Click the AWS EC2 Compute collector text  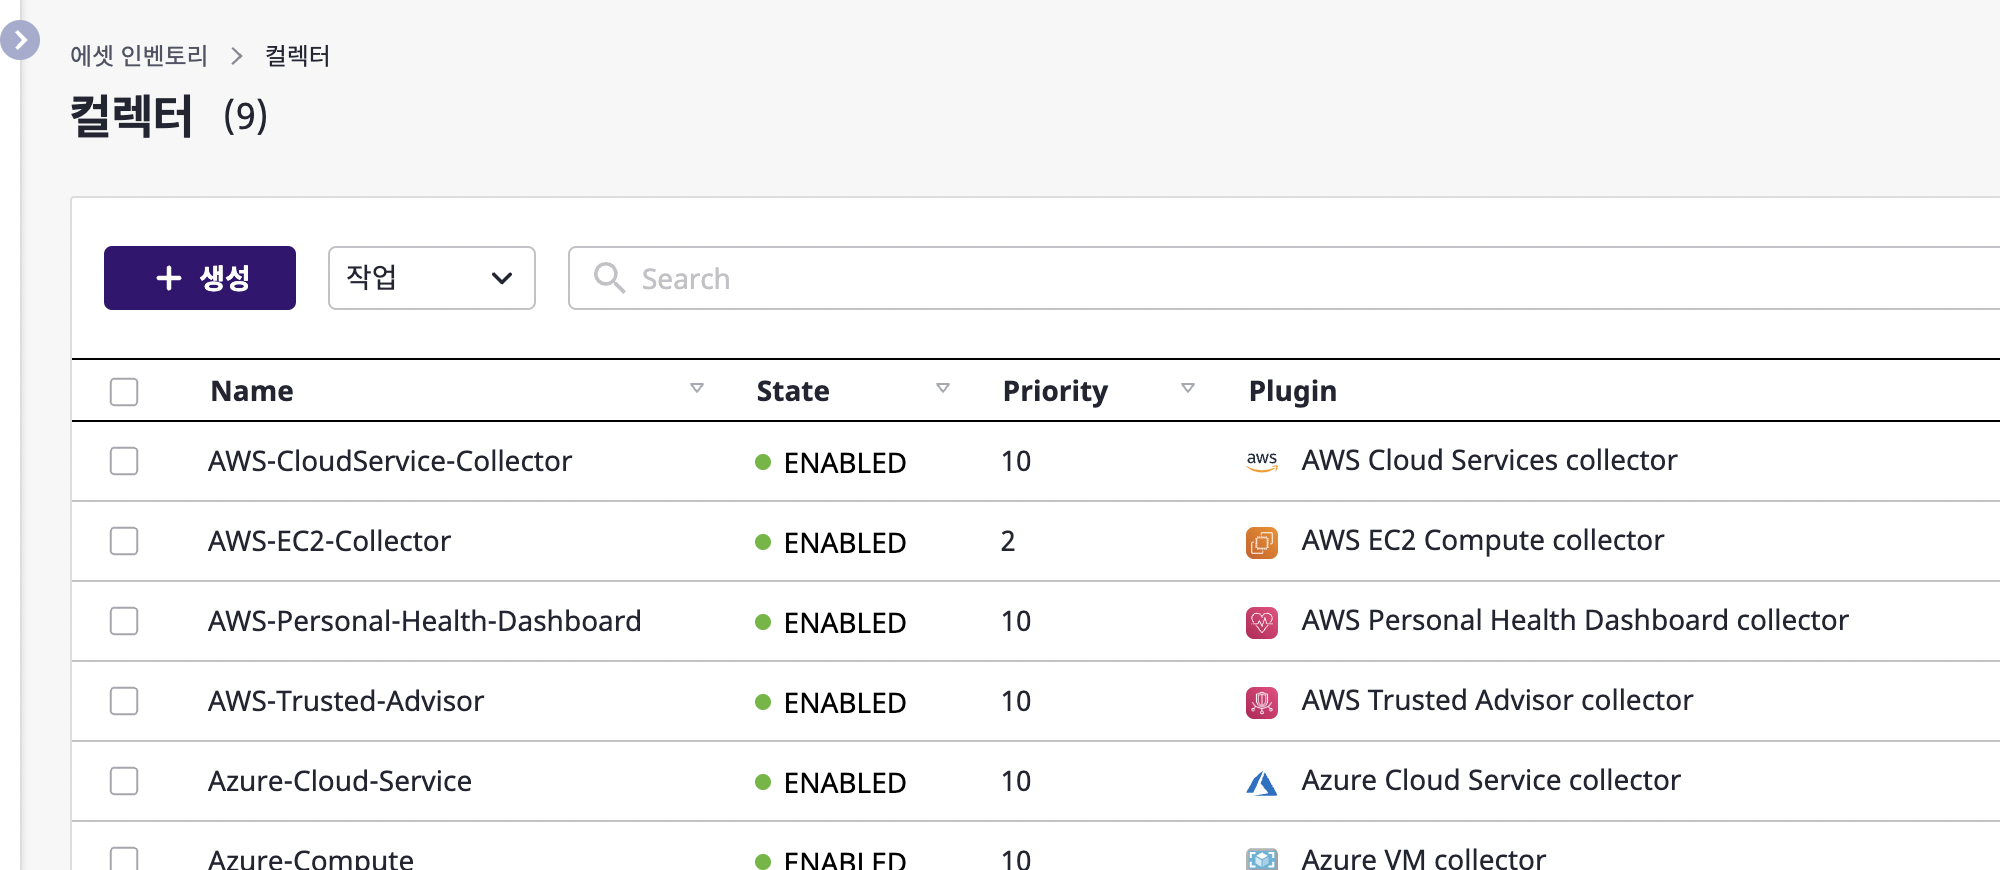pyautogui.click(x=1483, y=540)
